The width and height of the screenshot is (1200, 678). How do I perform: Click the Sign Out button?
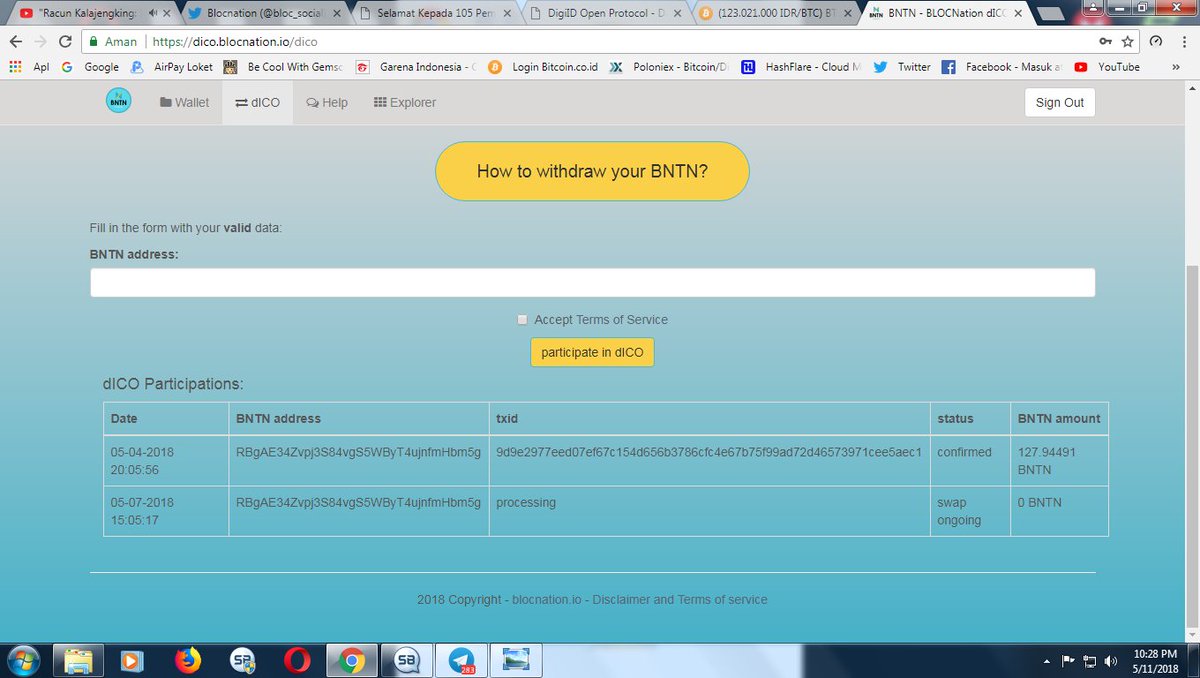click(x=1060, y=103)
